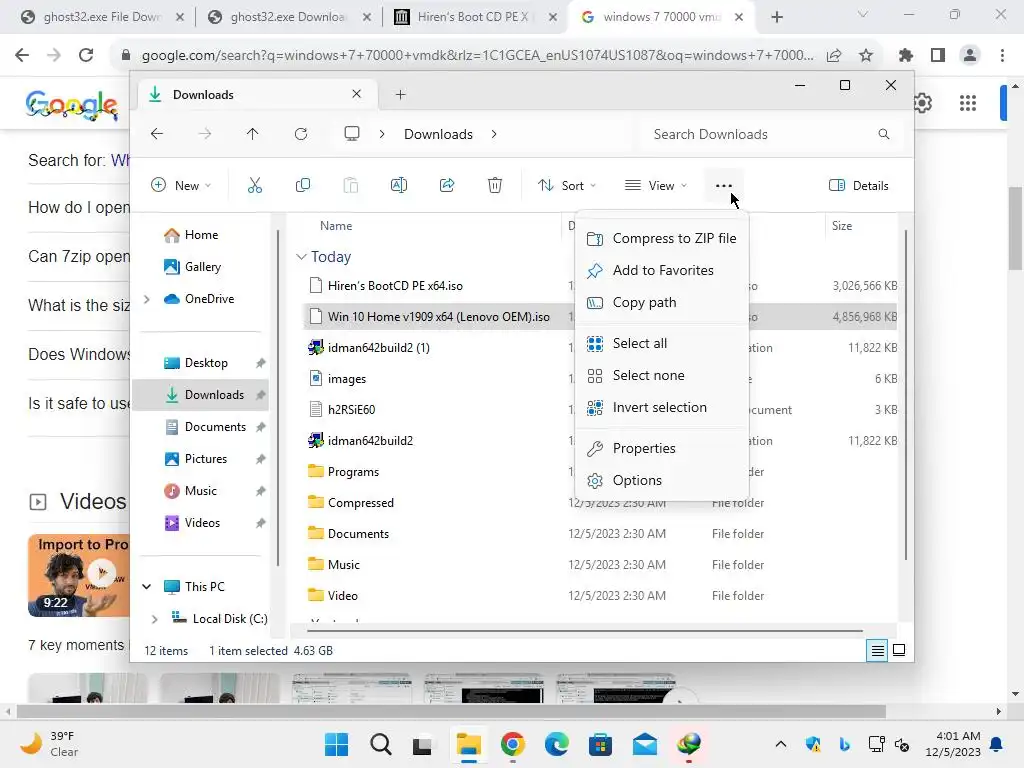Unpin Documents from quick access pin icon
Screen dimensions: 1024x768
coord(261,427)
